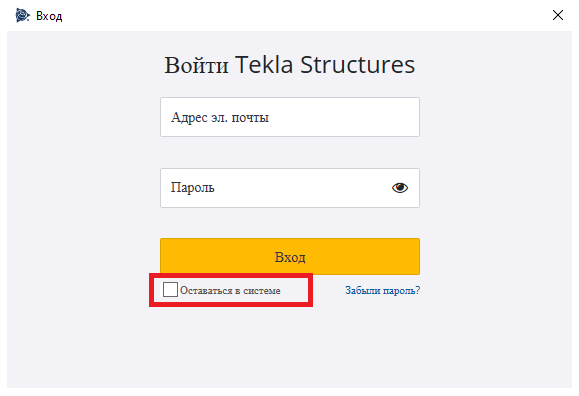
Task: Select the email address text box
Action: [x=290, y=117]
